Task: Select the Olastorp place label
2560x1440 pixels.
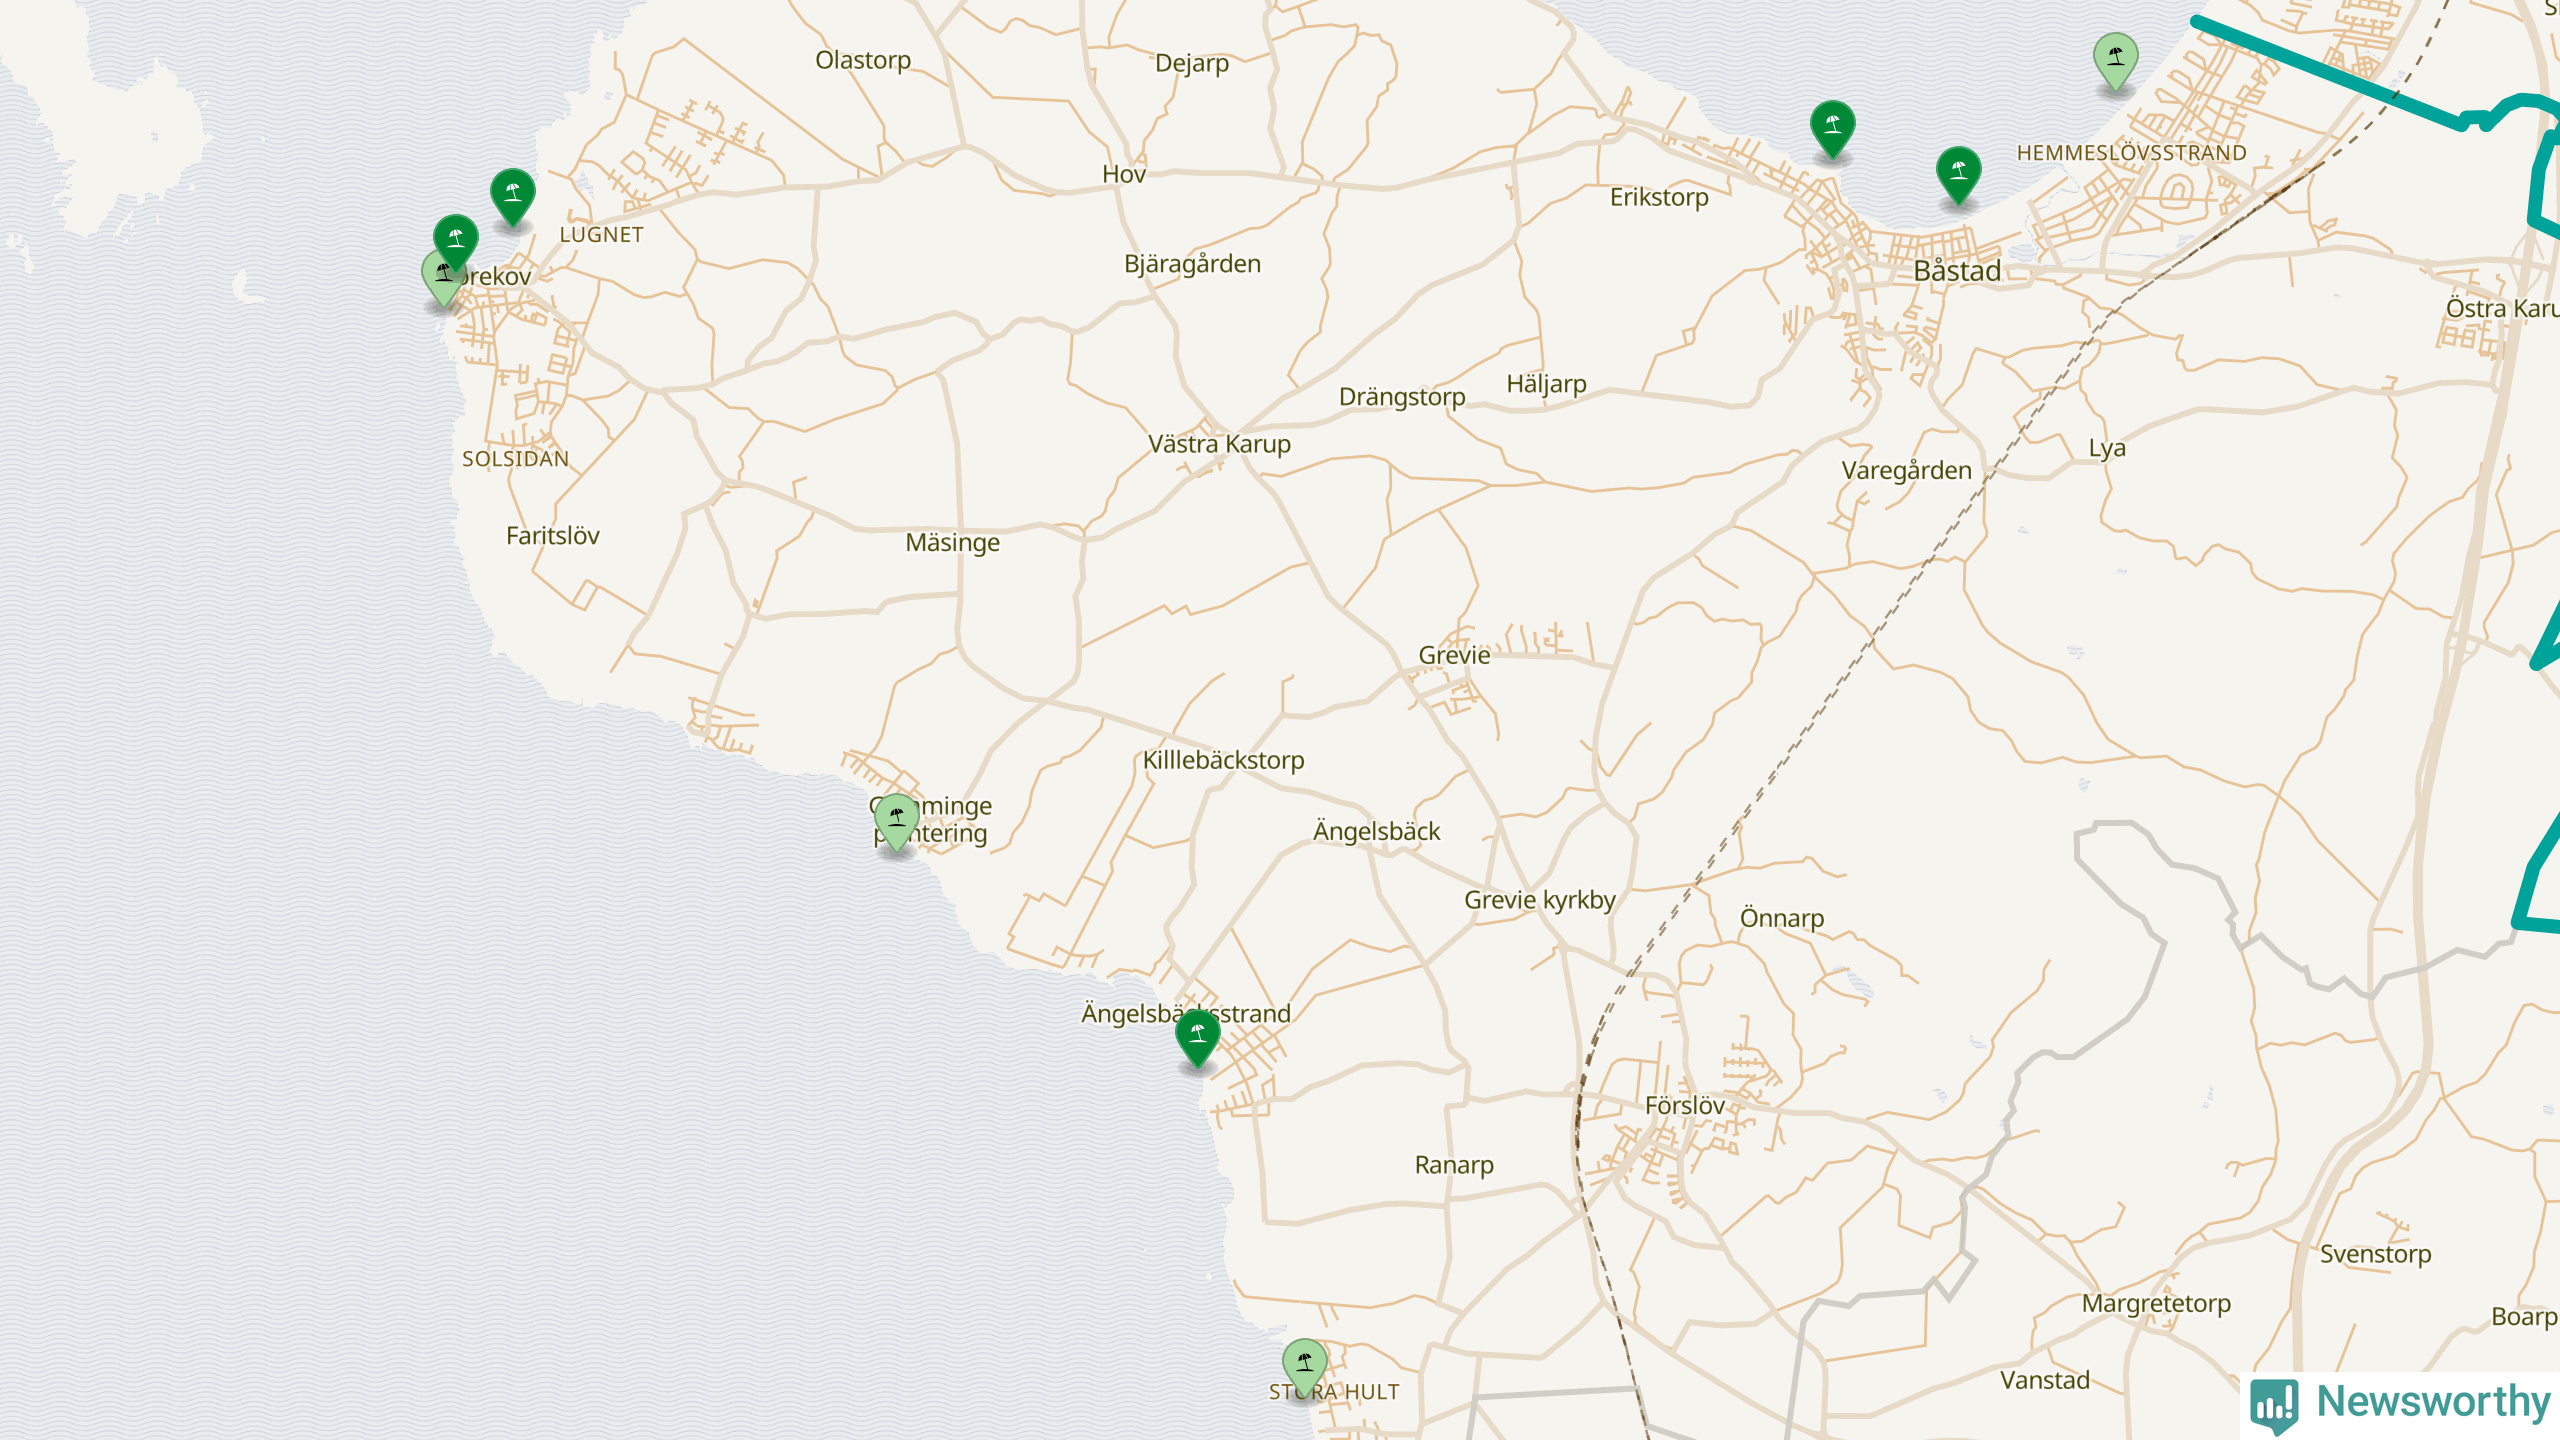Action: point(863,60)
